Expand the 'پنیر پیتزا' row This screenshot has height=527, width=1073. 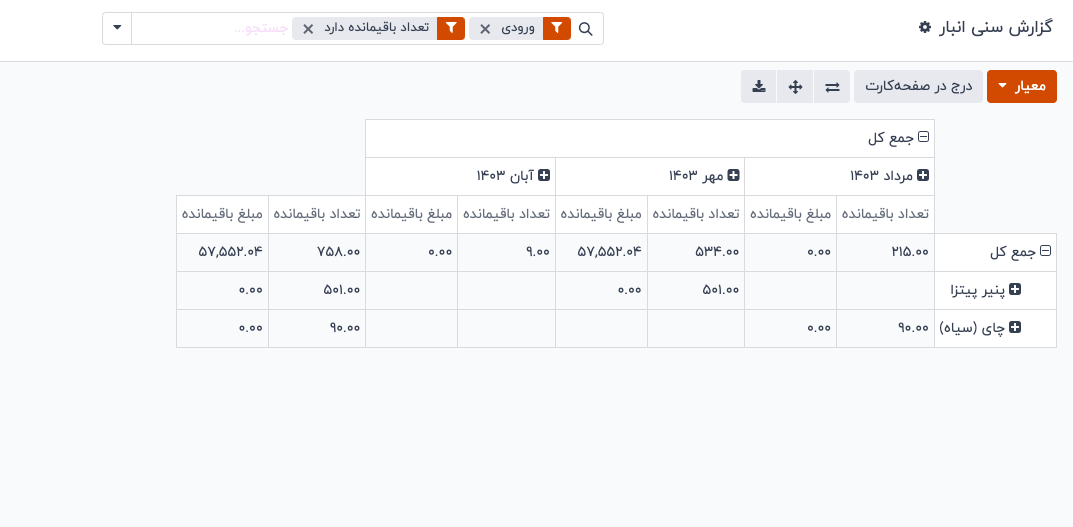[x=1015, y=290]
